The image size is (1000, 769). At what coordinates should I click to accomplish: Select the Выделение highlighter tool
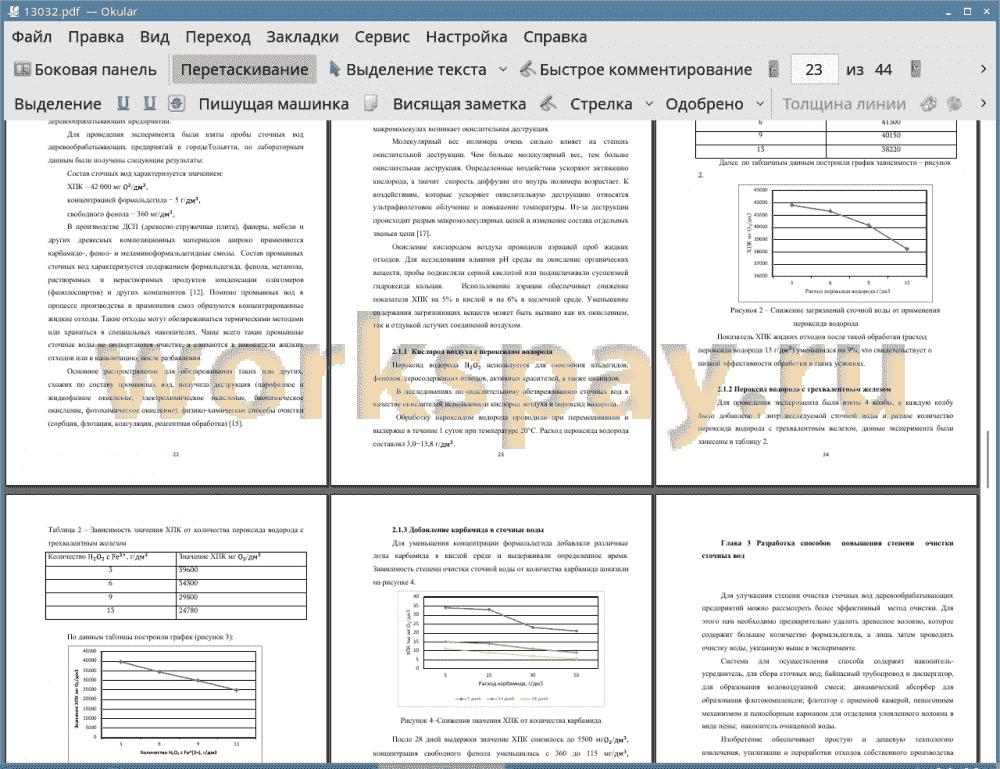(57, 104)
